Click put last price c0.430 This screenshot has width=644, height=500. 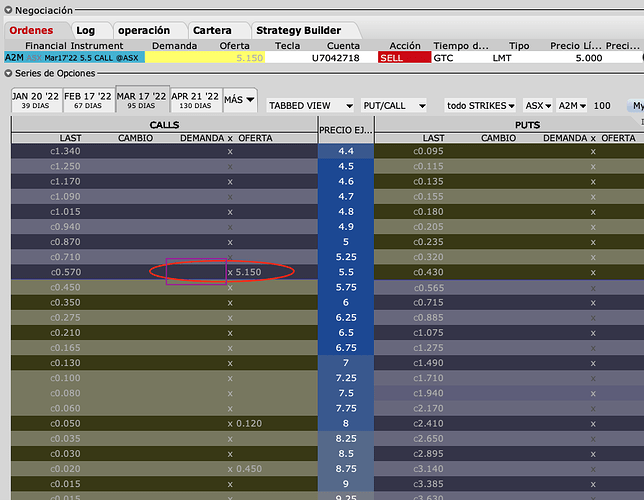(x=428, y=272)
